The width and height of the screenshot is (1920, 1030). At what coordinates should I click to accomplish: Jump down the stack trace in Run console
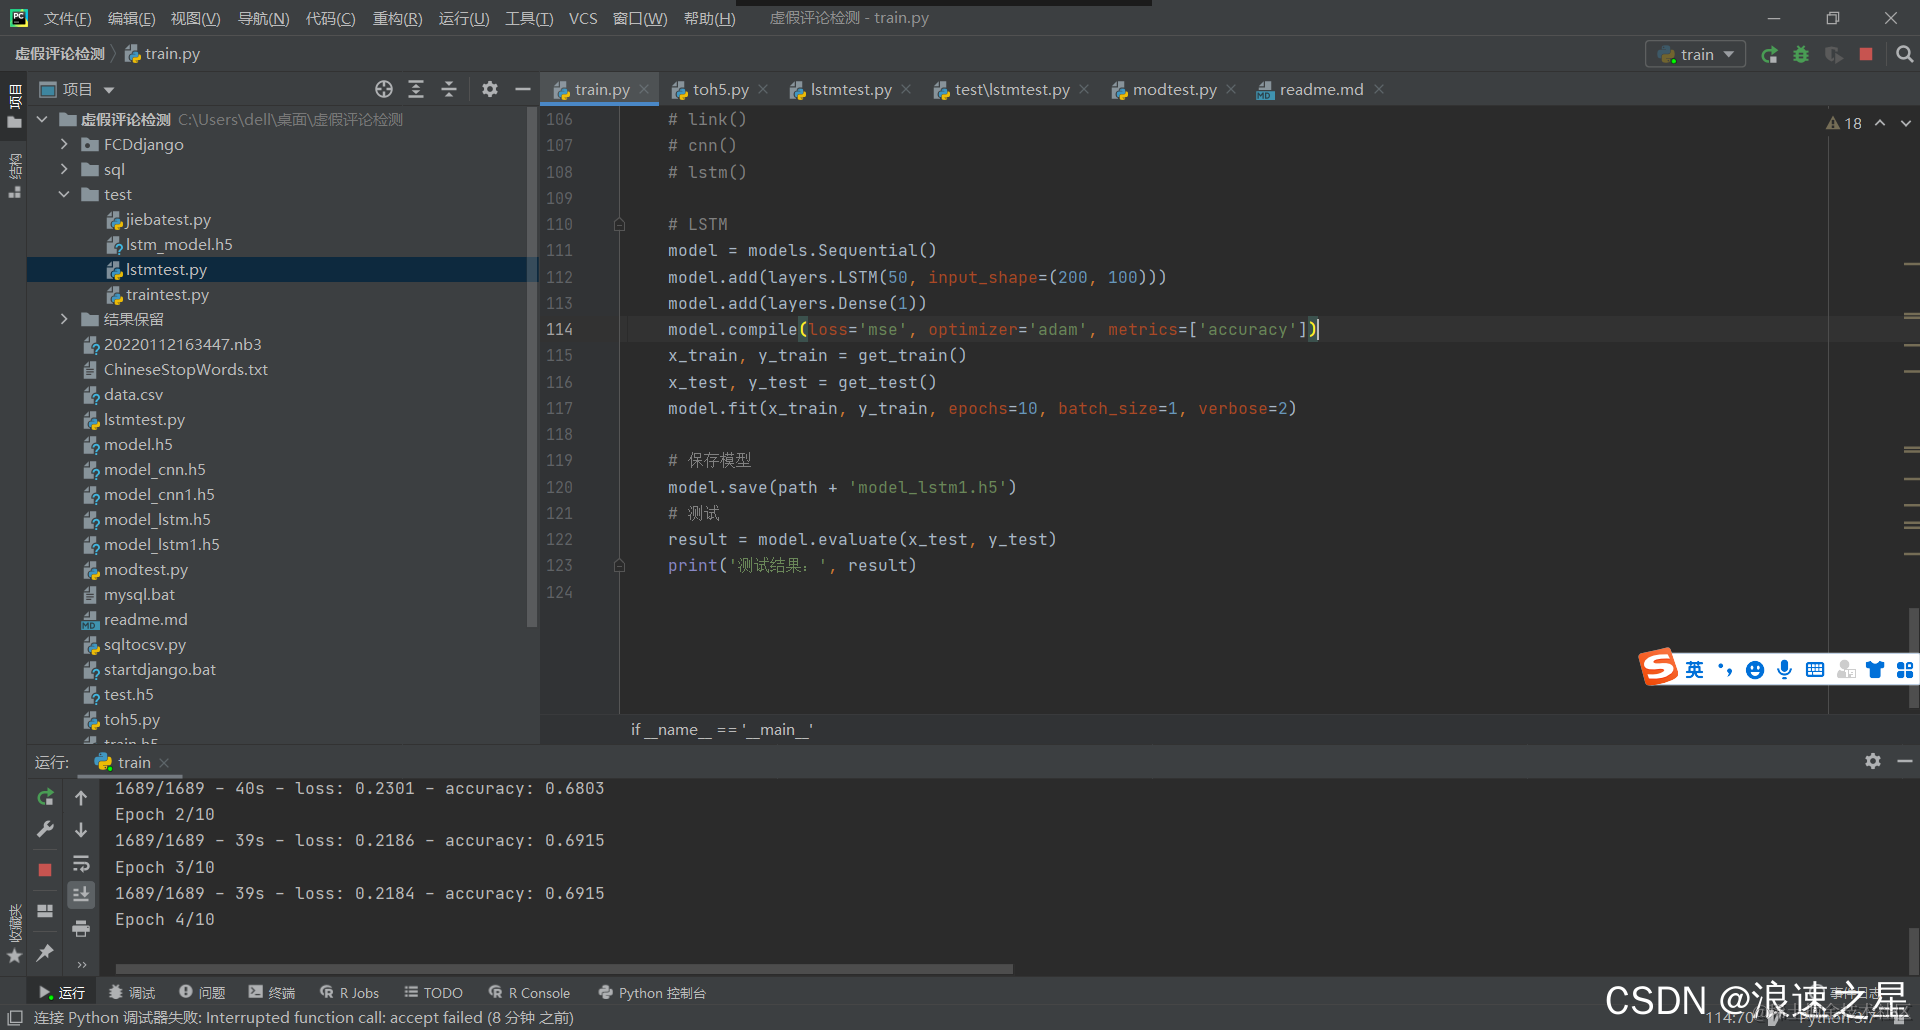(81, 829)
